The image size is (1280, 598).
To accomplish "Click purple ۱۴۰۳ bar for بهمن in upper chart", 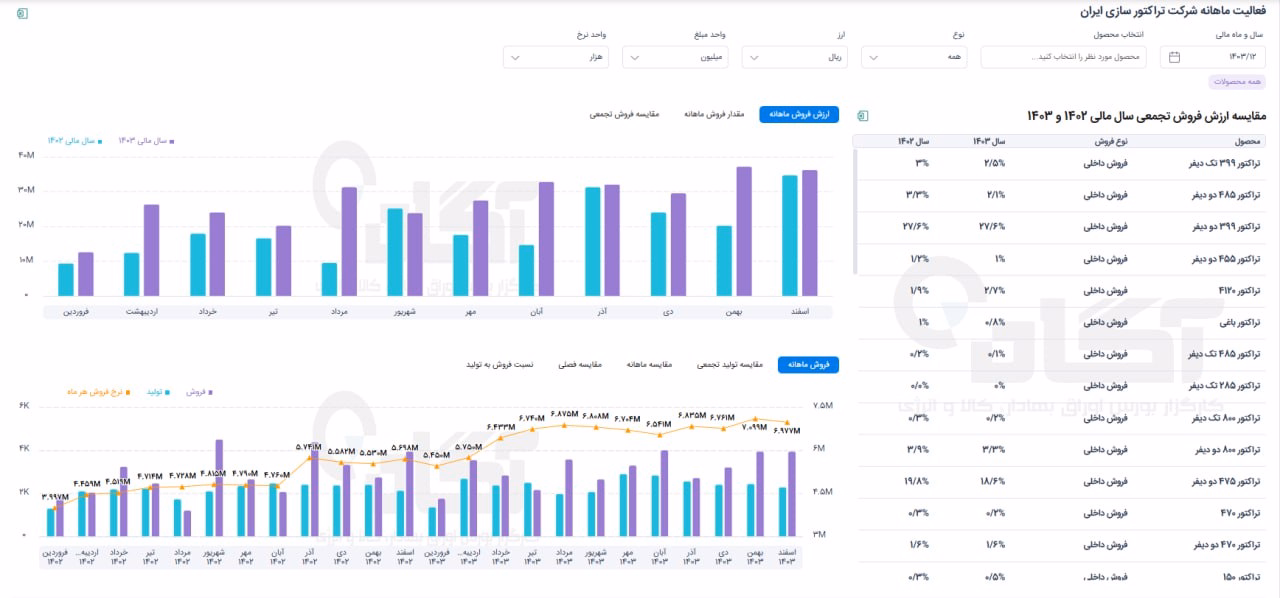I will (744, 231).
